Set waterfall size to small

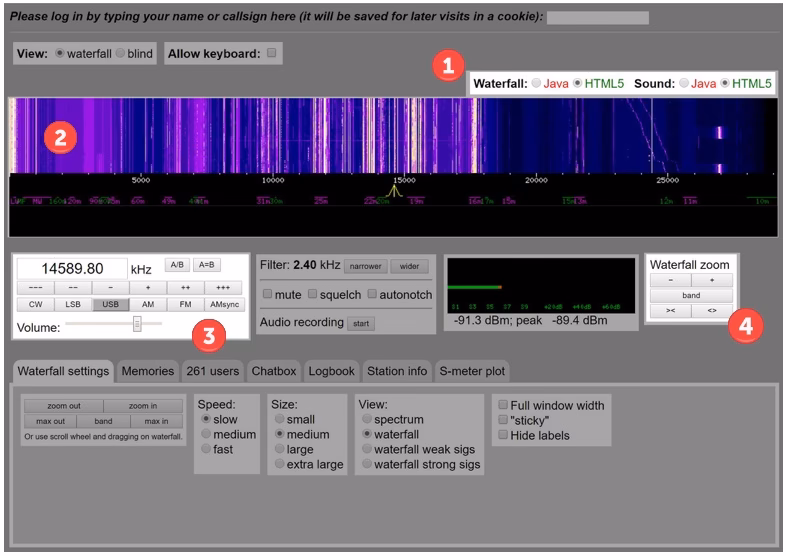pos(279,419)
